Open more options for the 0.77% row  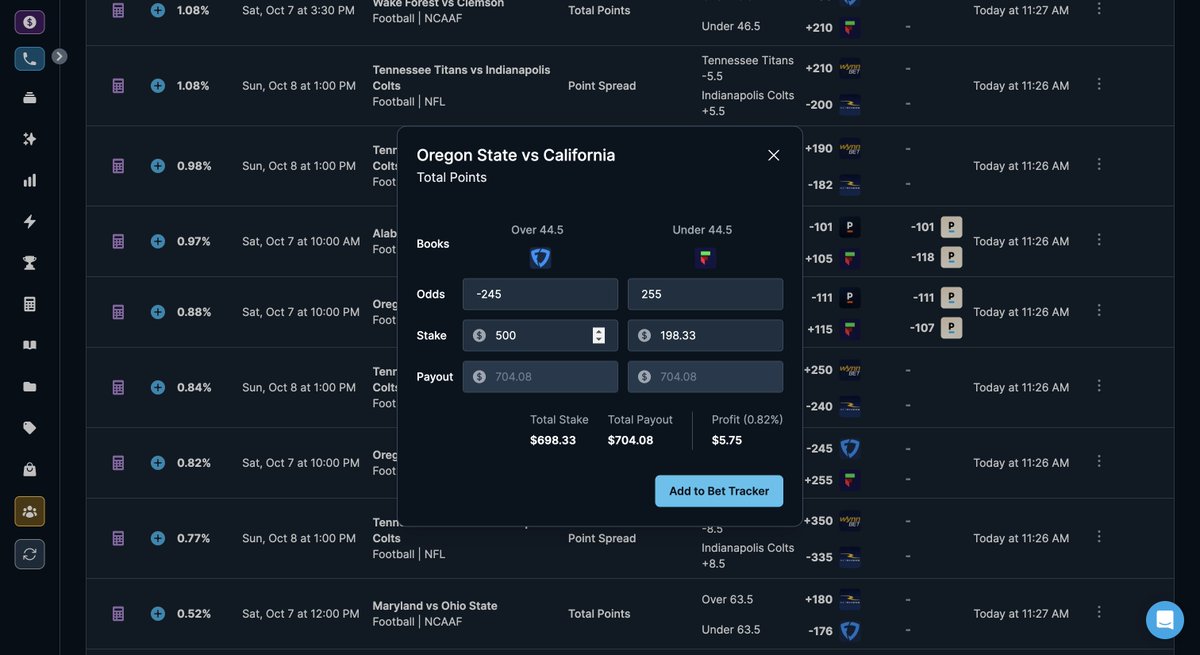tap(1099, 536)
